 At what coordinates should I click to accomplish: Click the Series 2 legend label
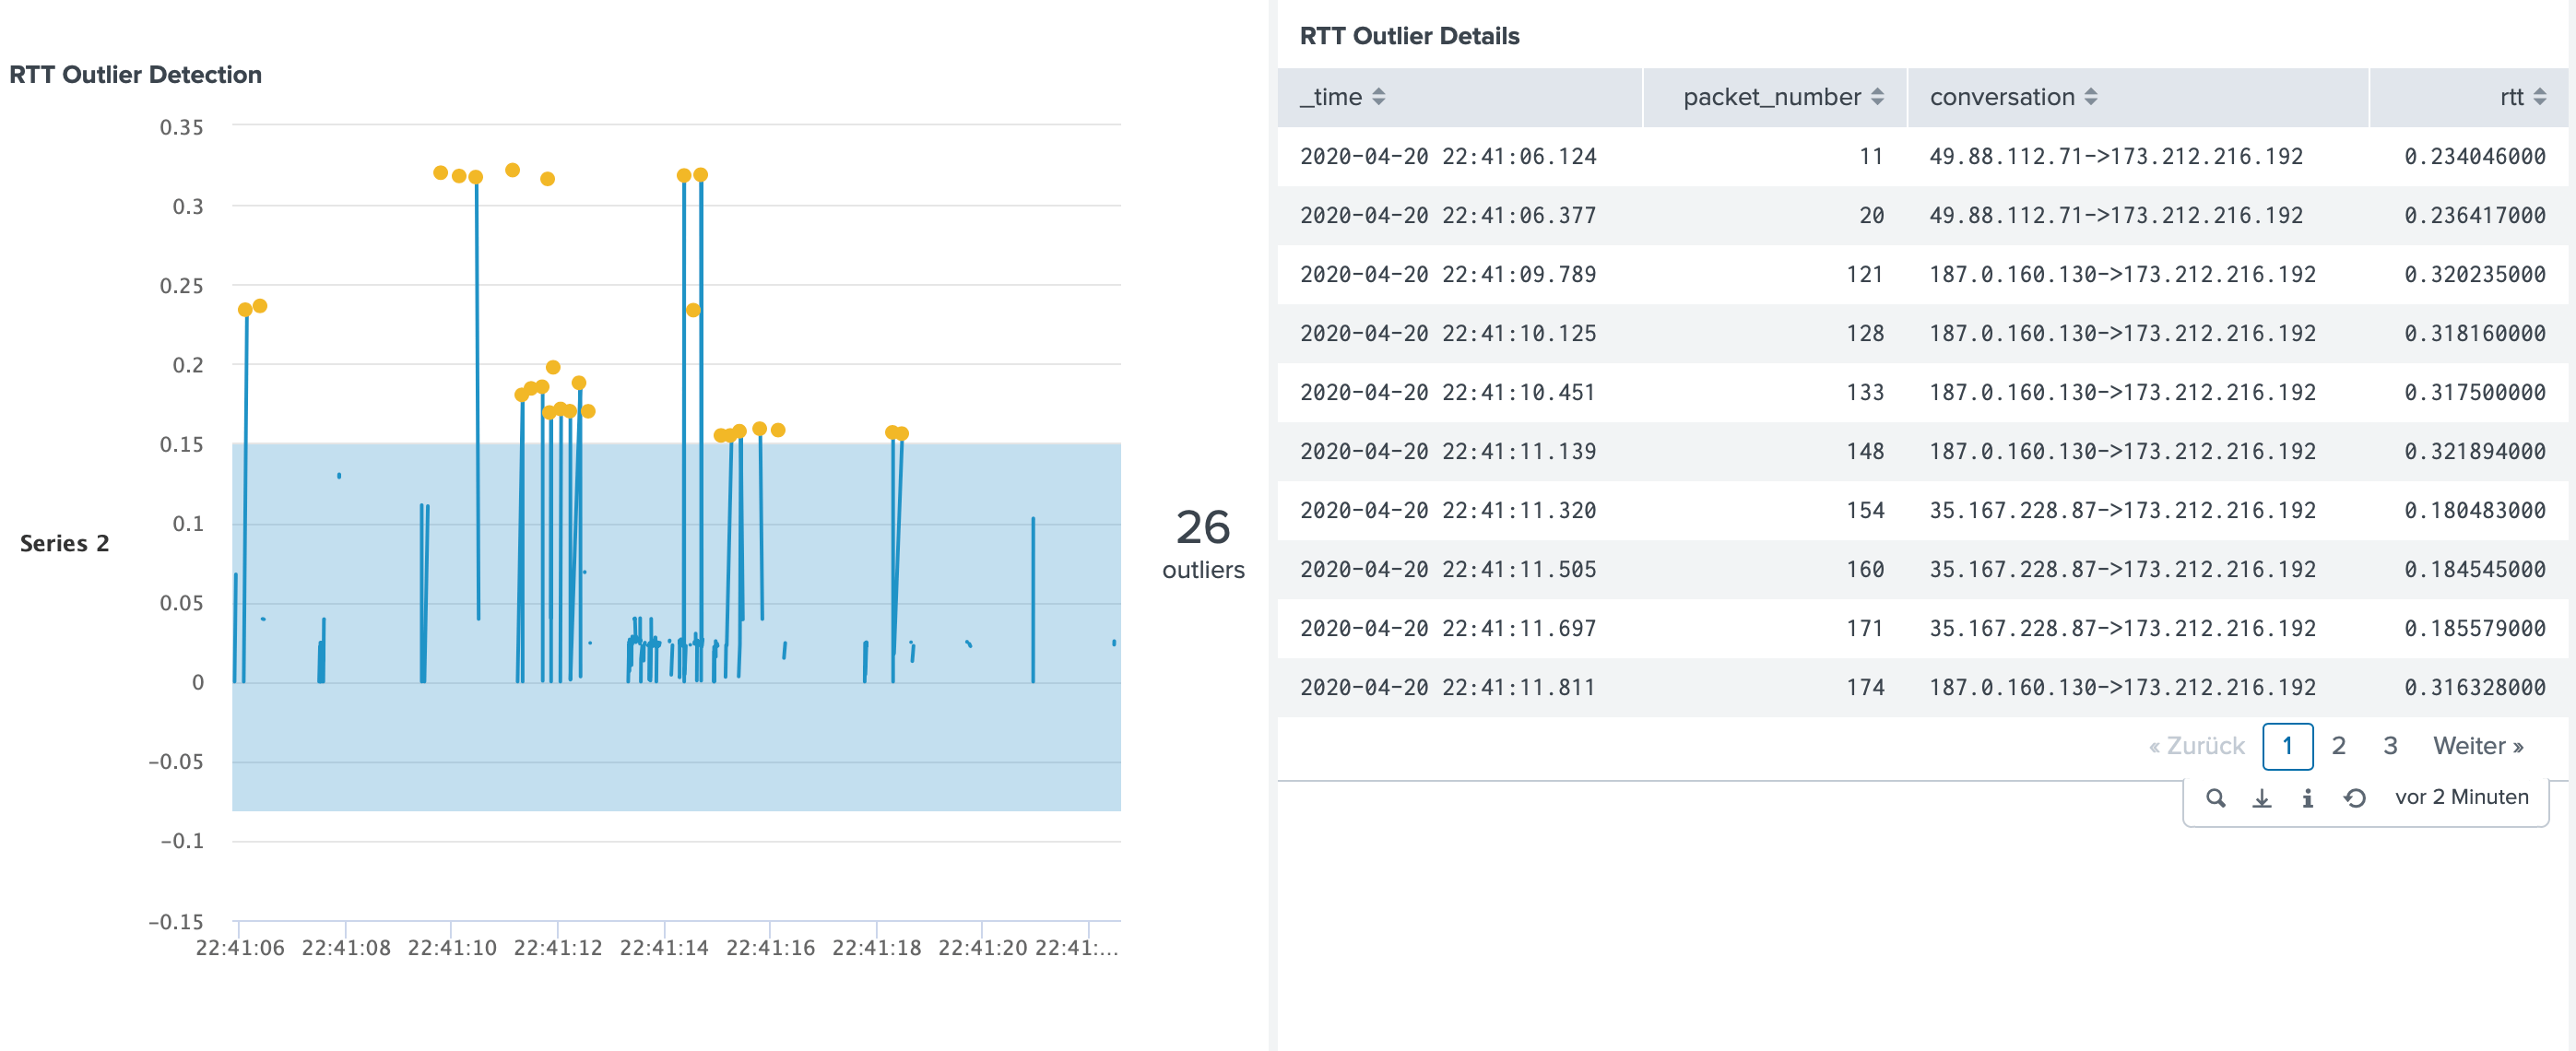[64, 543]
